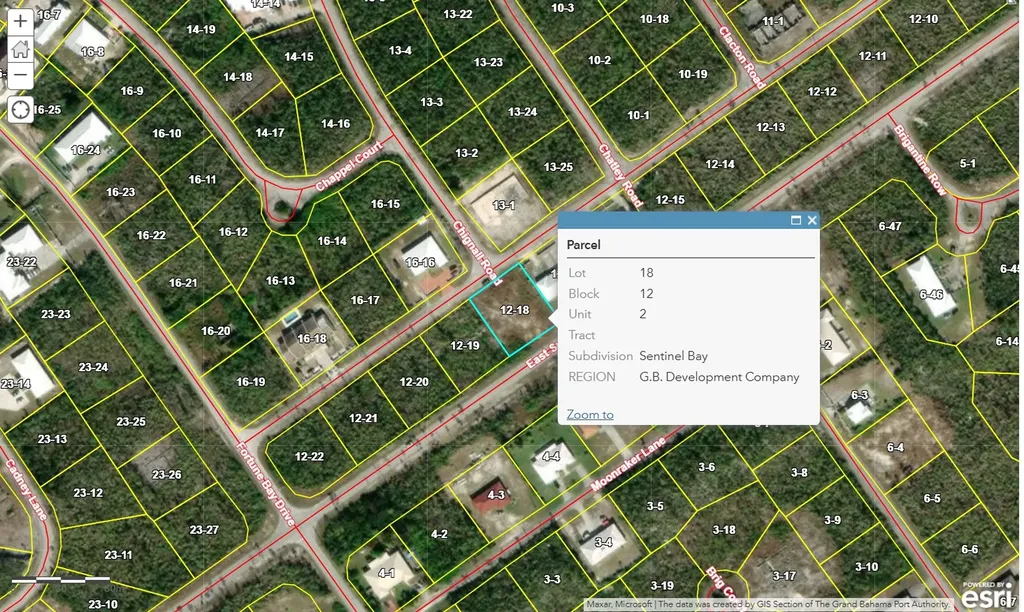This screenshot has width=1024, height=612.
Task: Activate the find my location button
Action: click(x=20, y=109)
